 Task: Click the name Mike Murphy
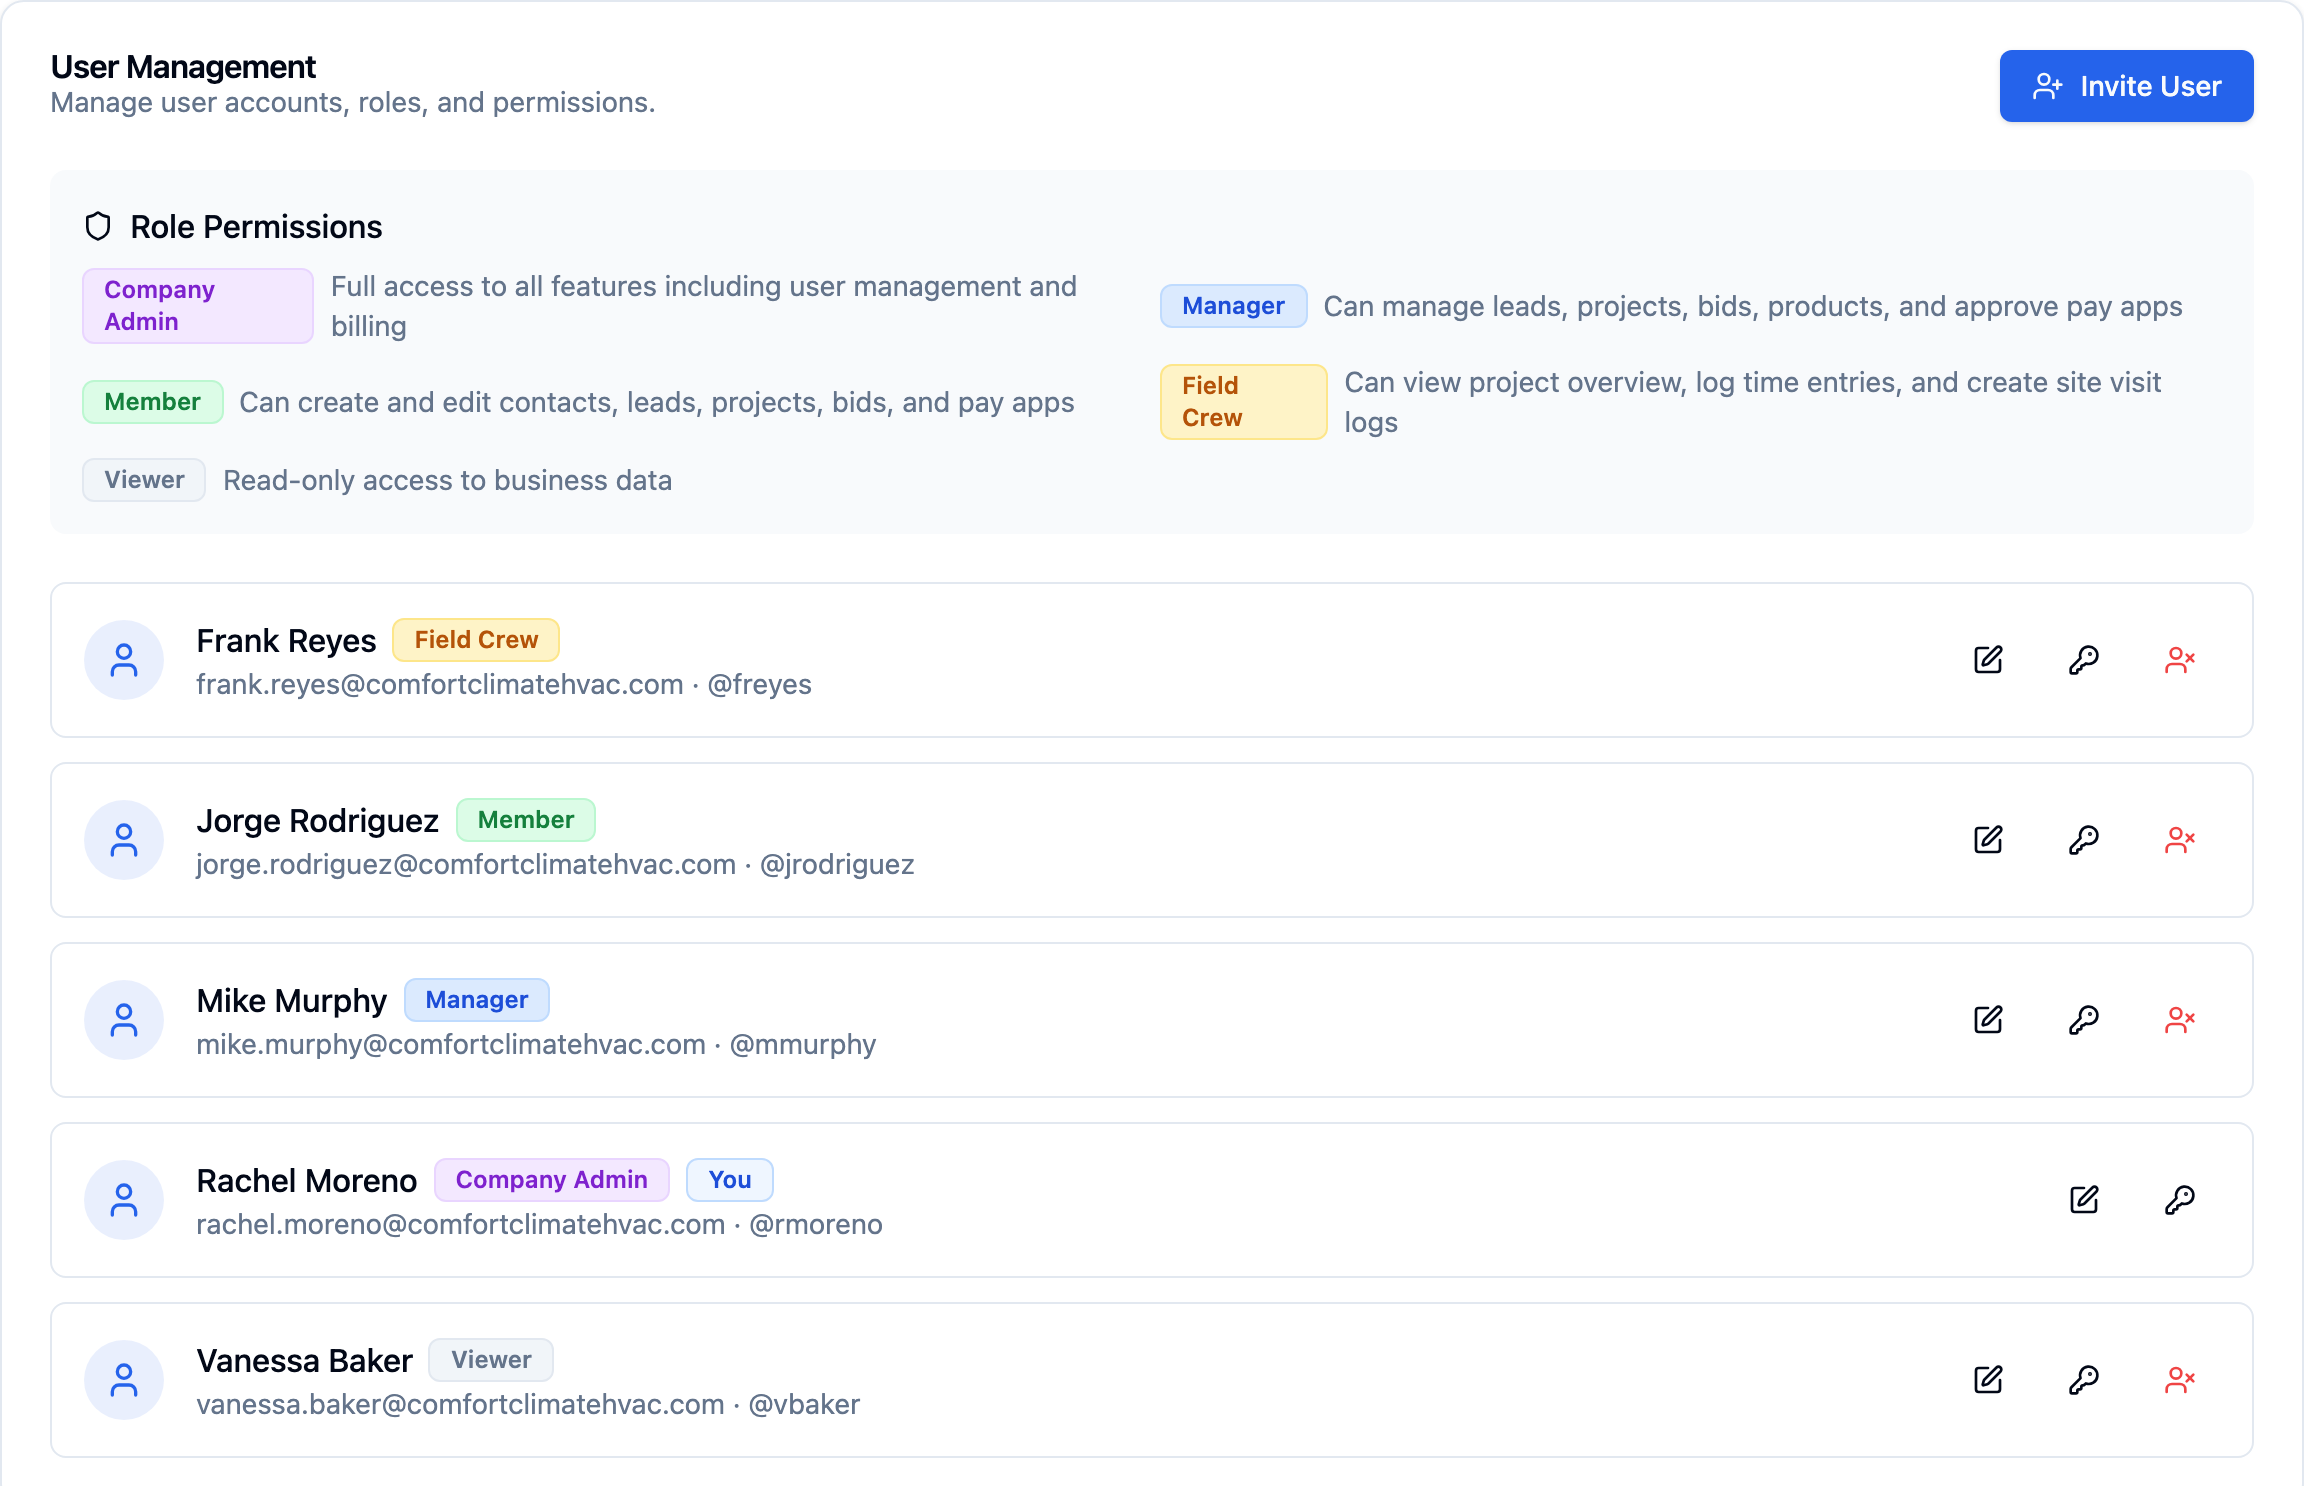pos(292,1000)
